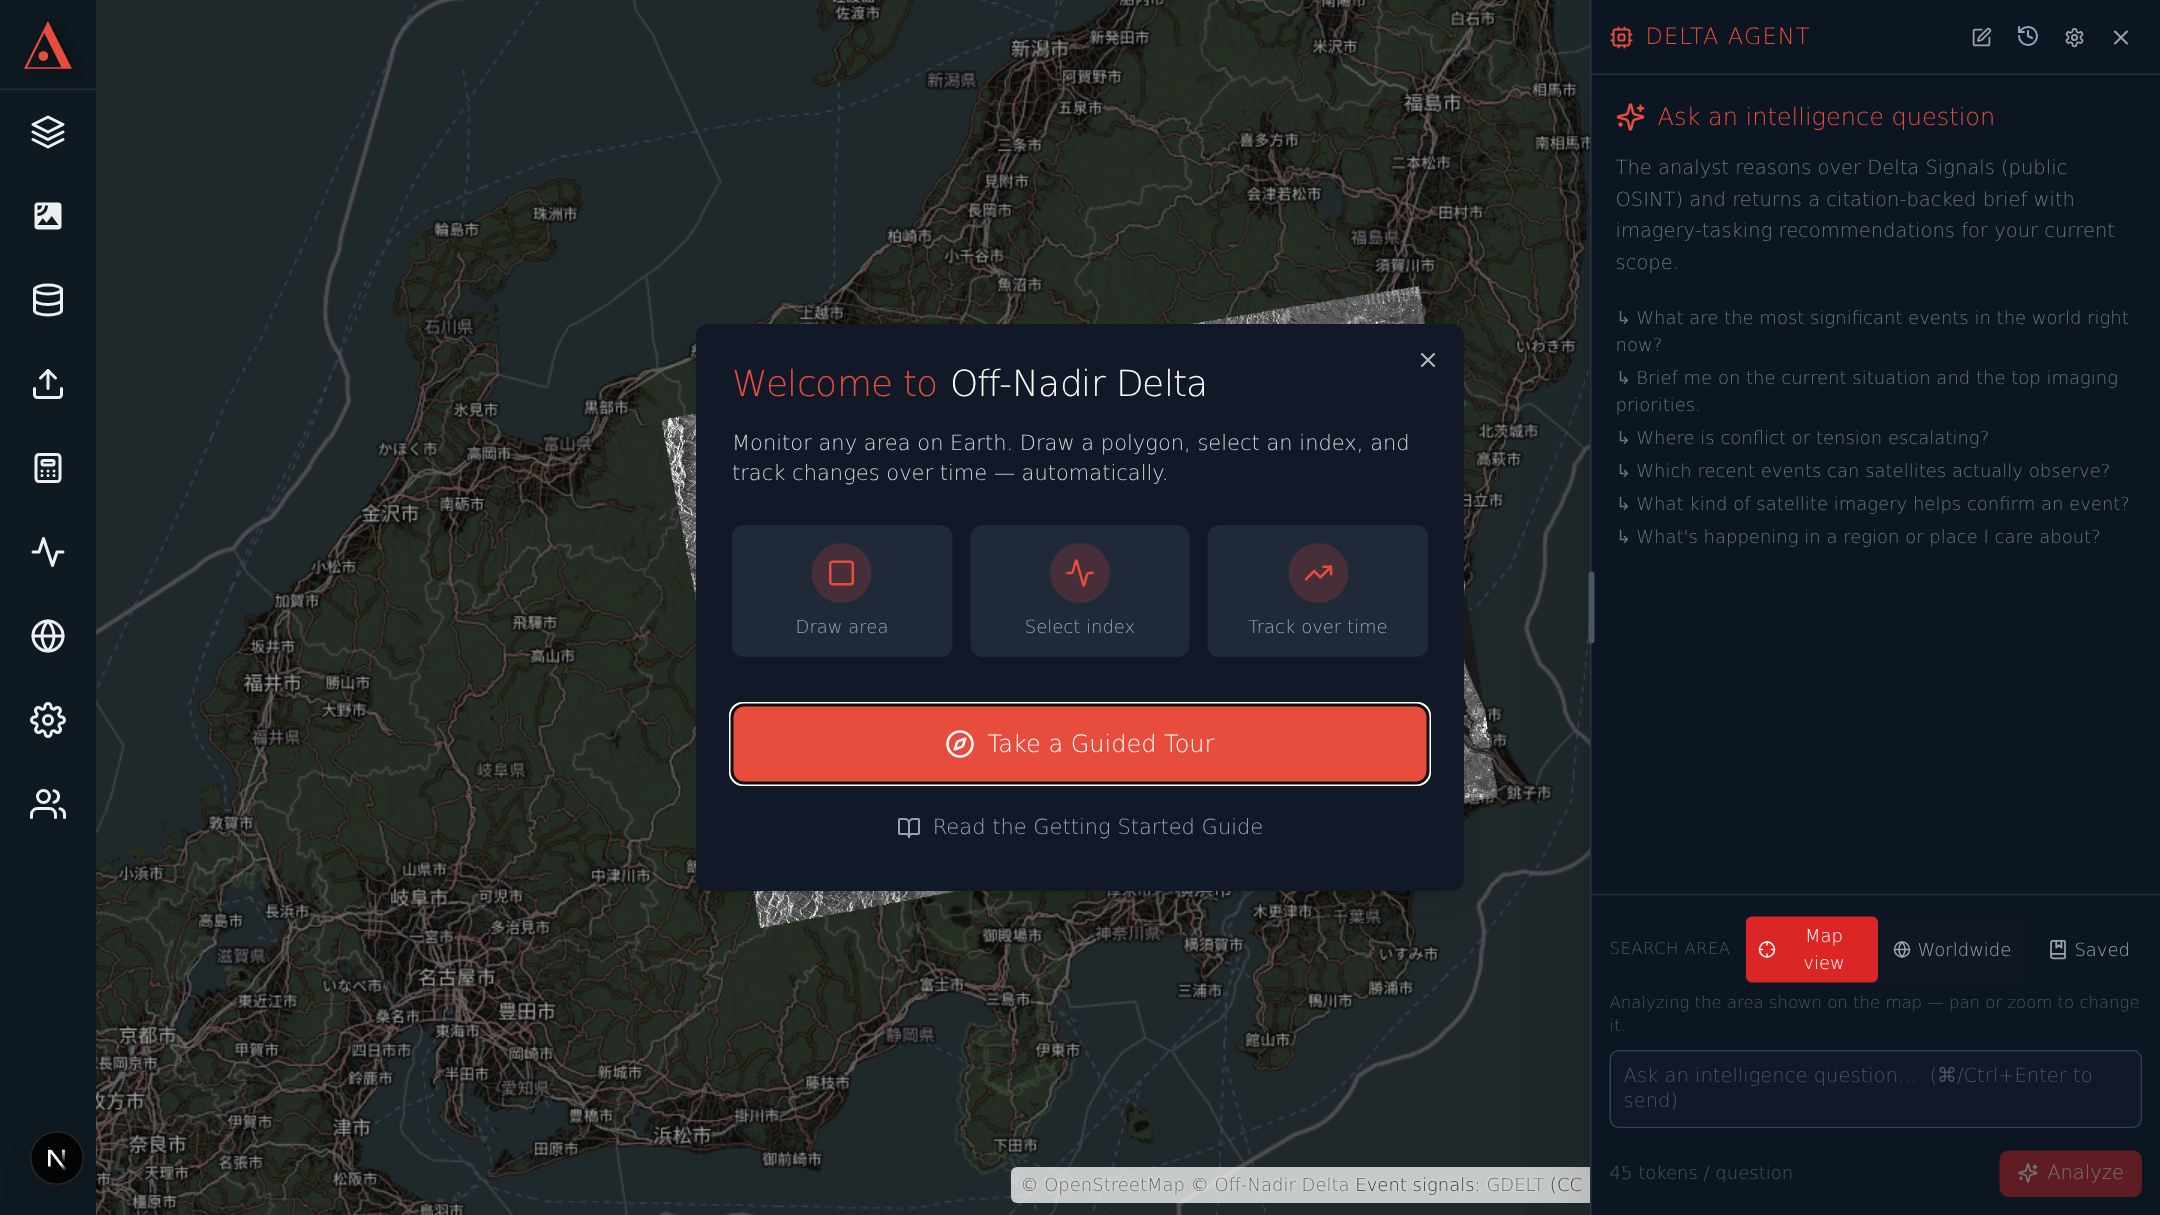The image size is (2160, 1215).
Task: Click the GDELT event signals attribution
Action: tap(1515, 1185)
